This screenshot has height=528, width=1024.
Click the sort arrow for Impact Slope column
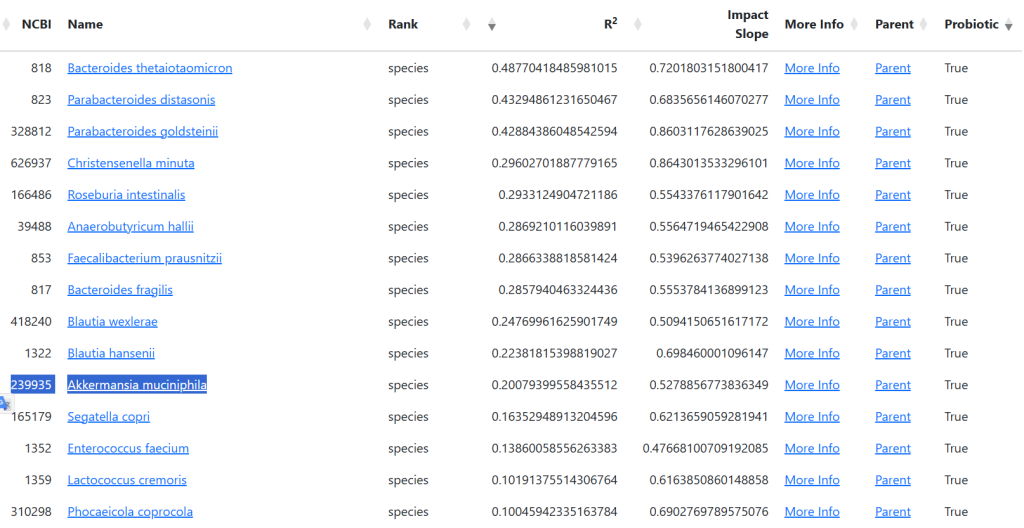(x=638, y=25)
